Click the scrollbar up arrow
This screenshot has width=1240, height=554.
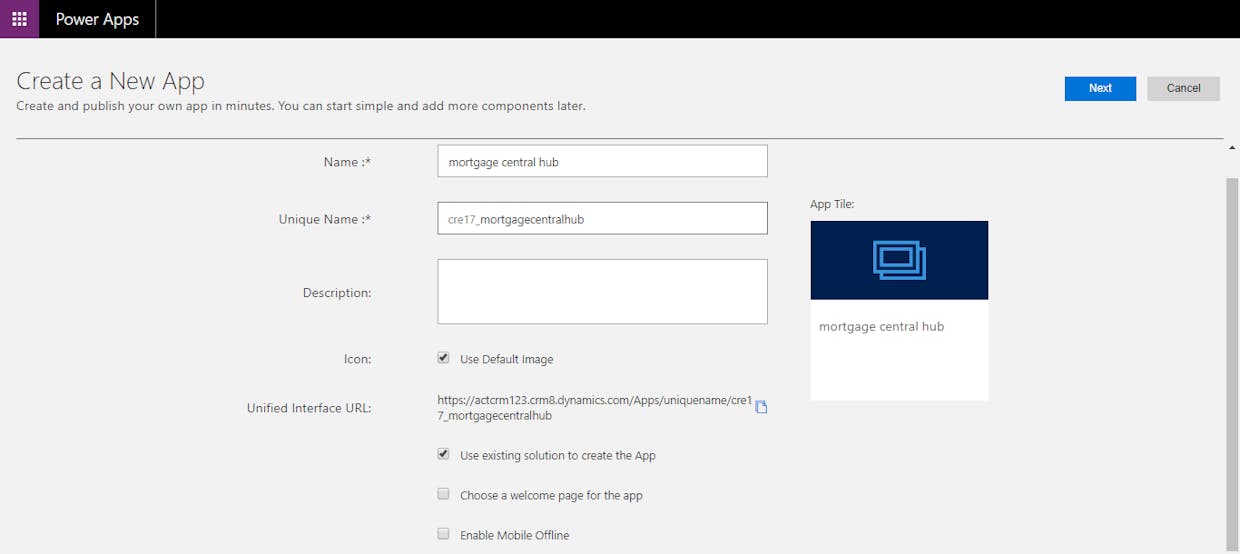pos(1232,147)
